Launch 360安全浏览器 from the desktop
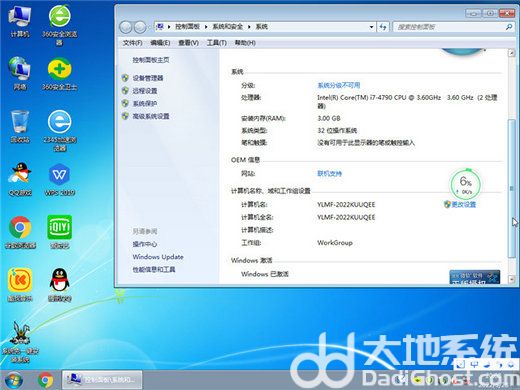 point(60,25)
